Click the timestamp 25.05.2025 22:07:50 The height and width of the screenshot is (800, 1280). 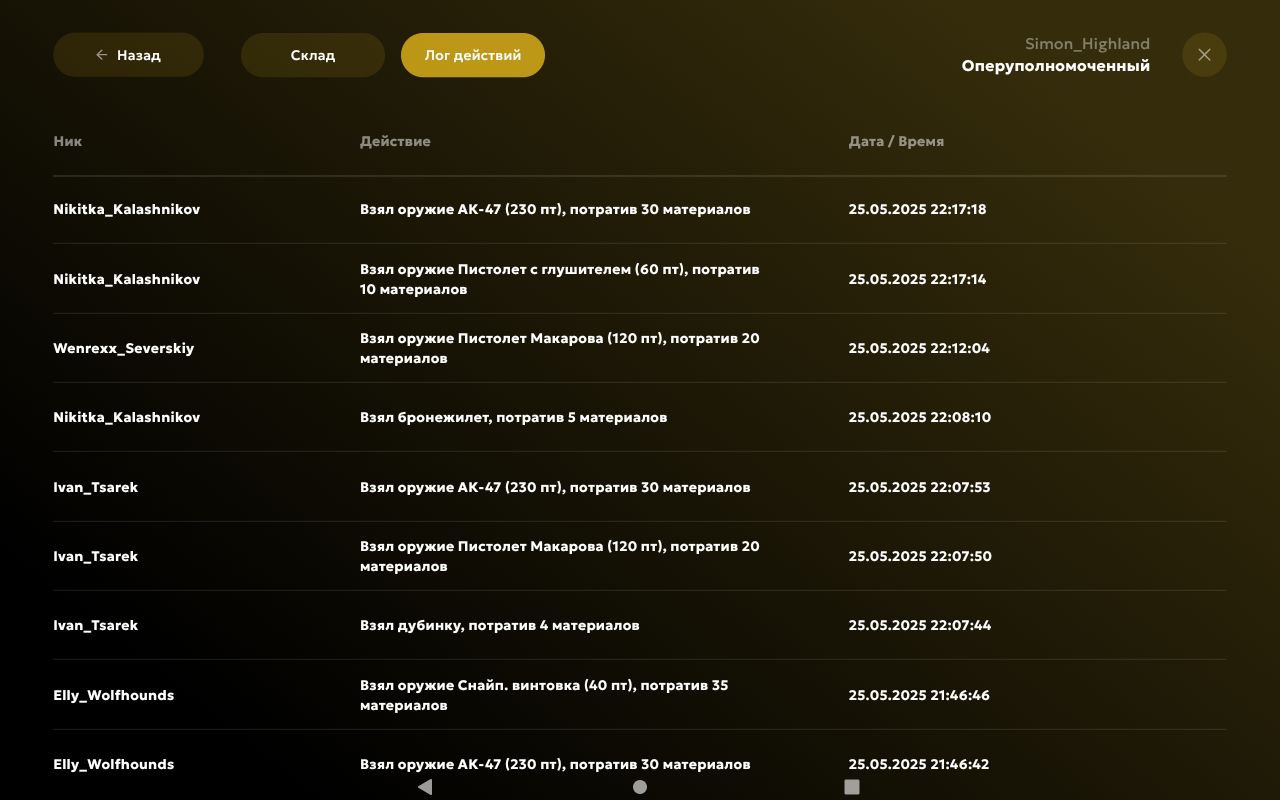pyautogui.click(x=920, y=556)
